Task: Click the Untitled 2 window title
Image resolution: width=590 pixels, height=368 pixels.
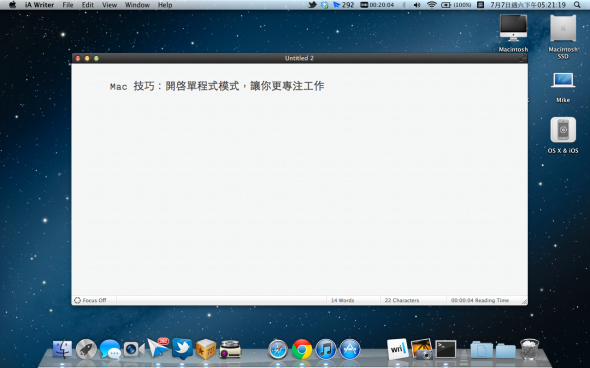Action: pos(299,58)
